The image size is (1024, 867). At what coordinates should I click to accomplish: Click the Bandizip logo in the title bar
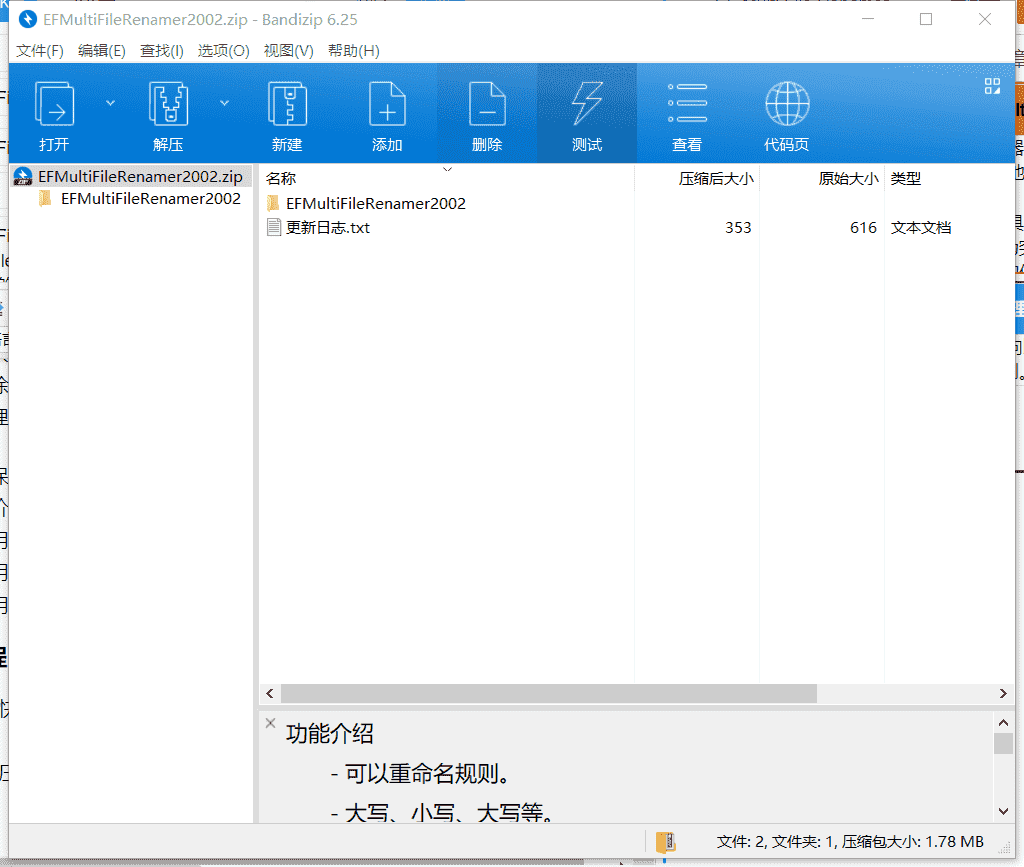point(28,20)
